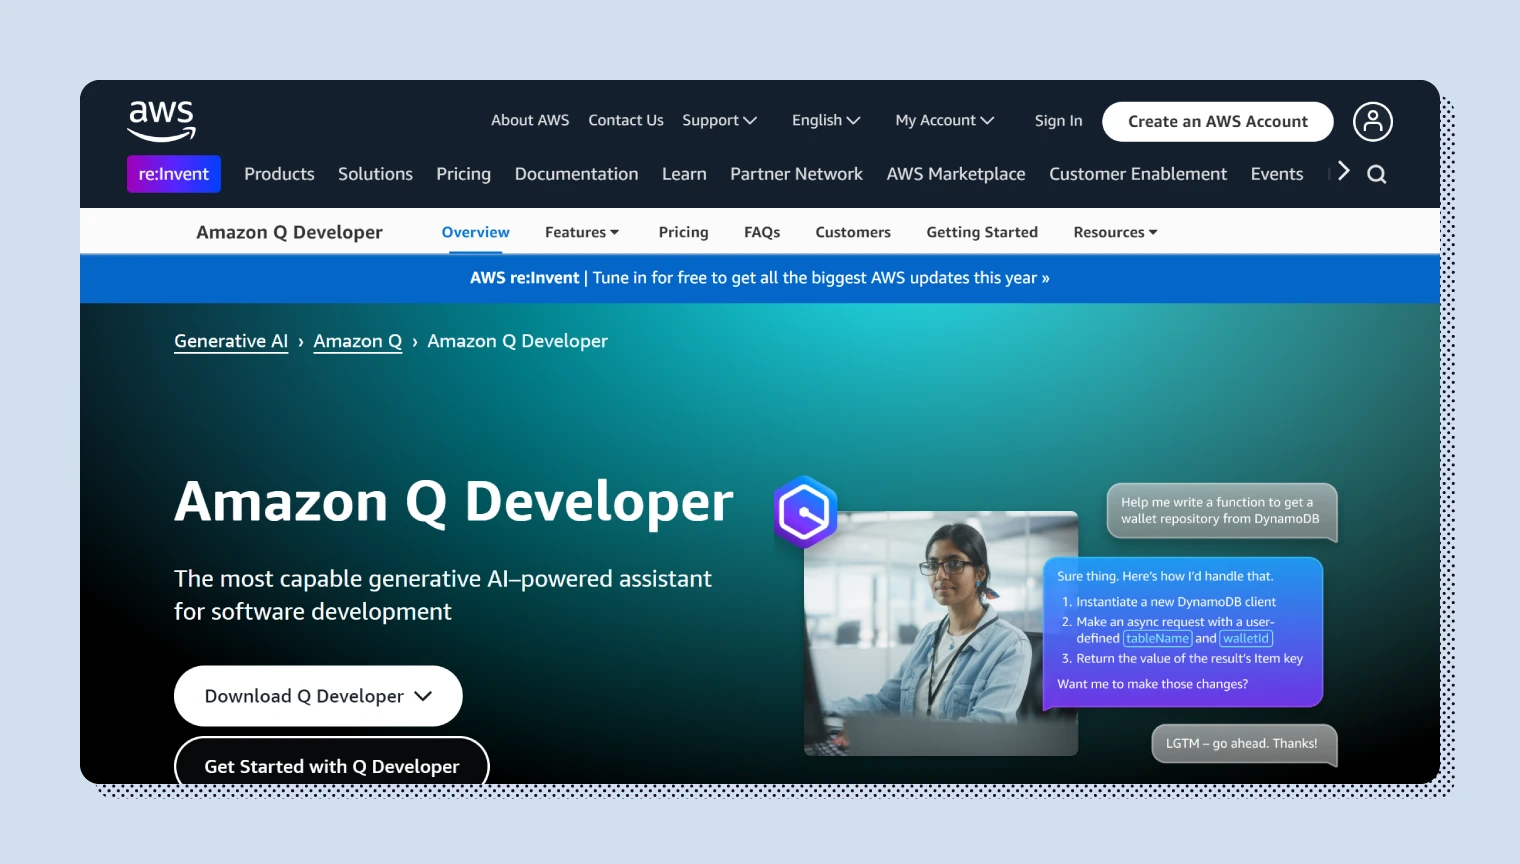
Task: Open the Solutions menu
Action: coord(375,174)
